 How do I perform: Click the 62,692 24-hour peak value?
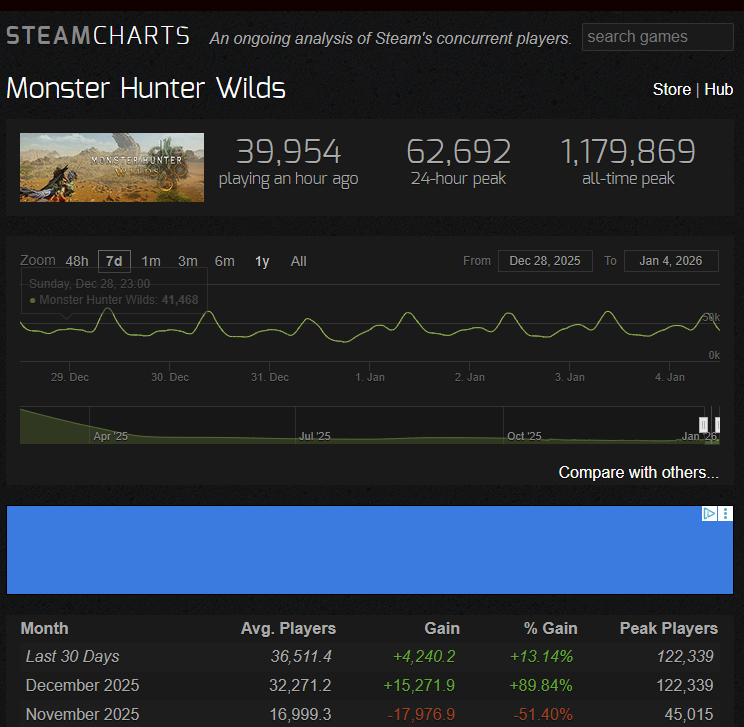tap(458, 152)
